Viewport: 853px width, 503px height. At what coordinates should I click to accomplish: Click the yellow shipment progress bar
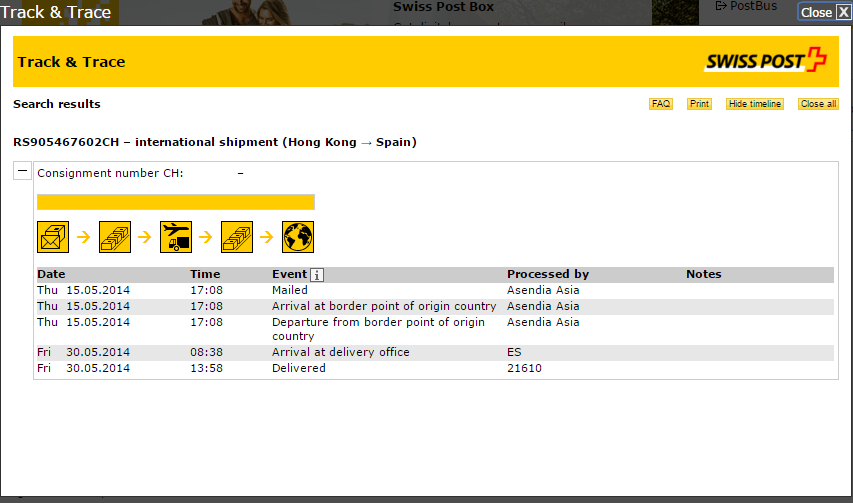click(x=175, y=202)
